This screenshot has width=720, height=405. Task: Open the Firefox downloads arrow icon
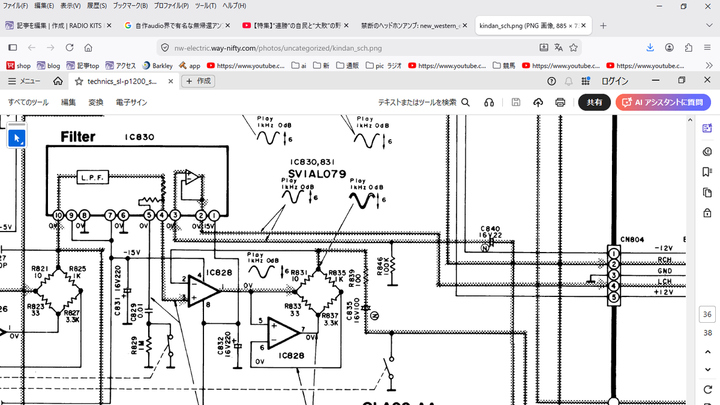650,48
